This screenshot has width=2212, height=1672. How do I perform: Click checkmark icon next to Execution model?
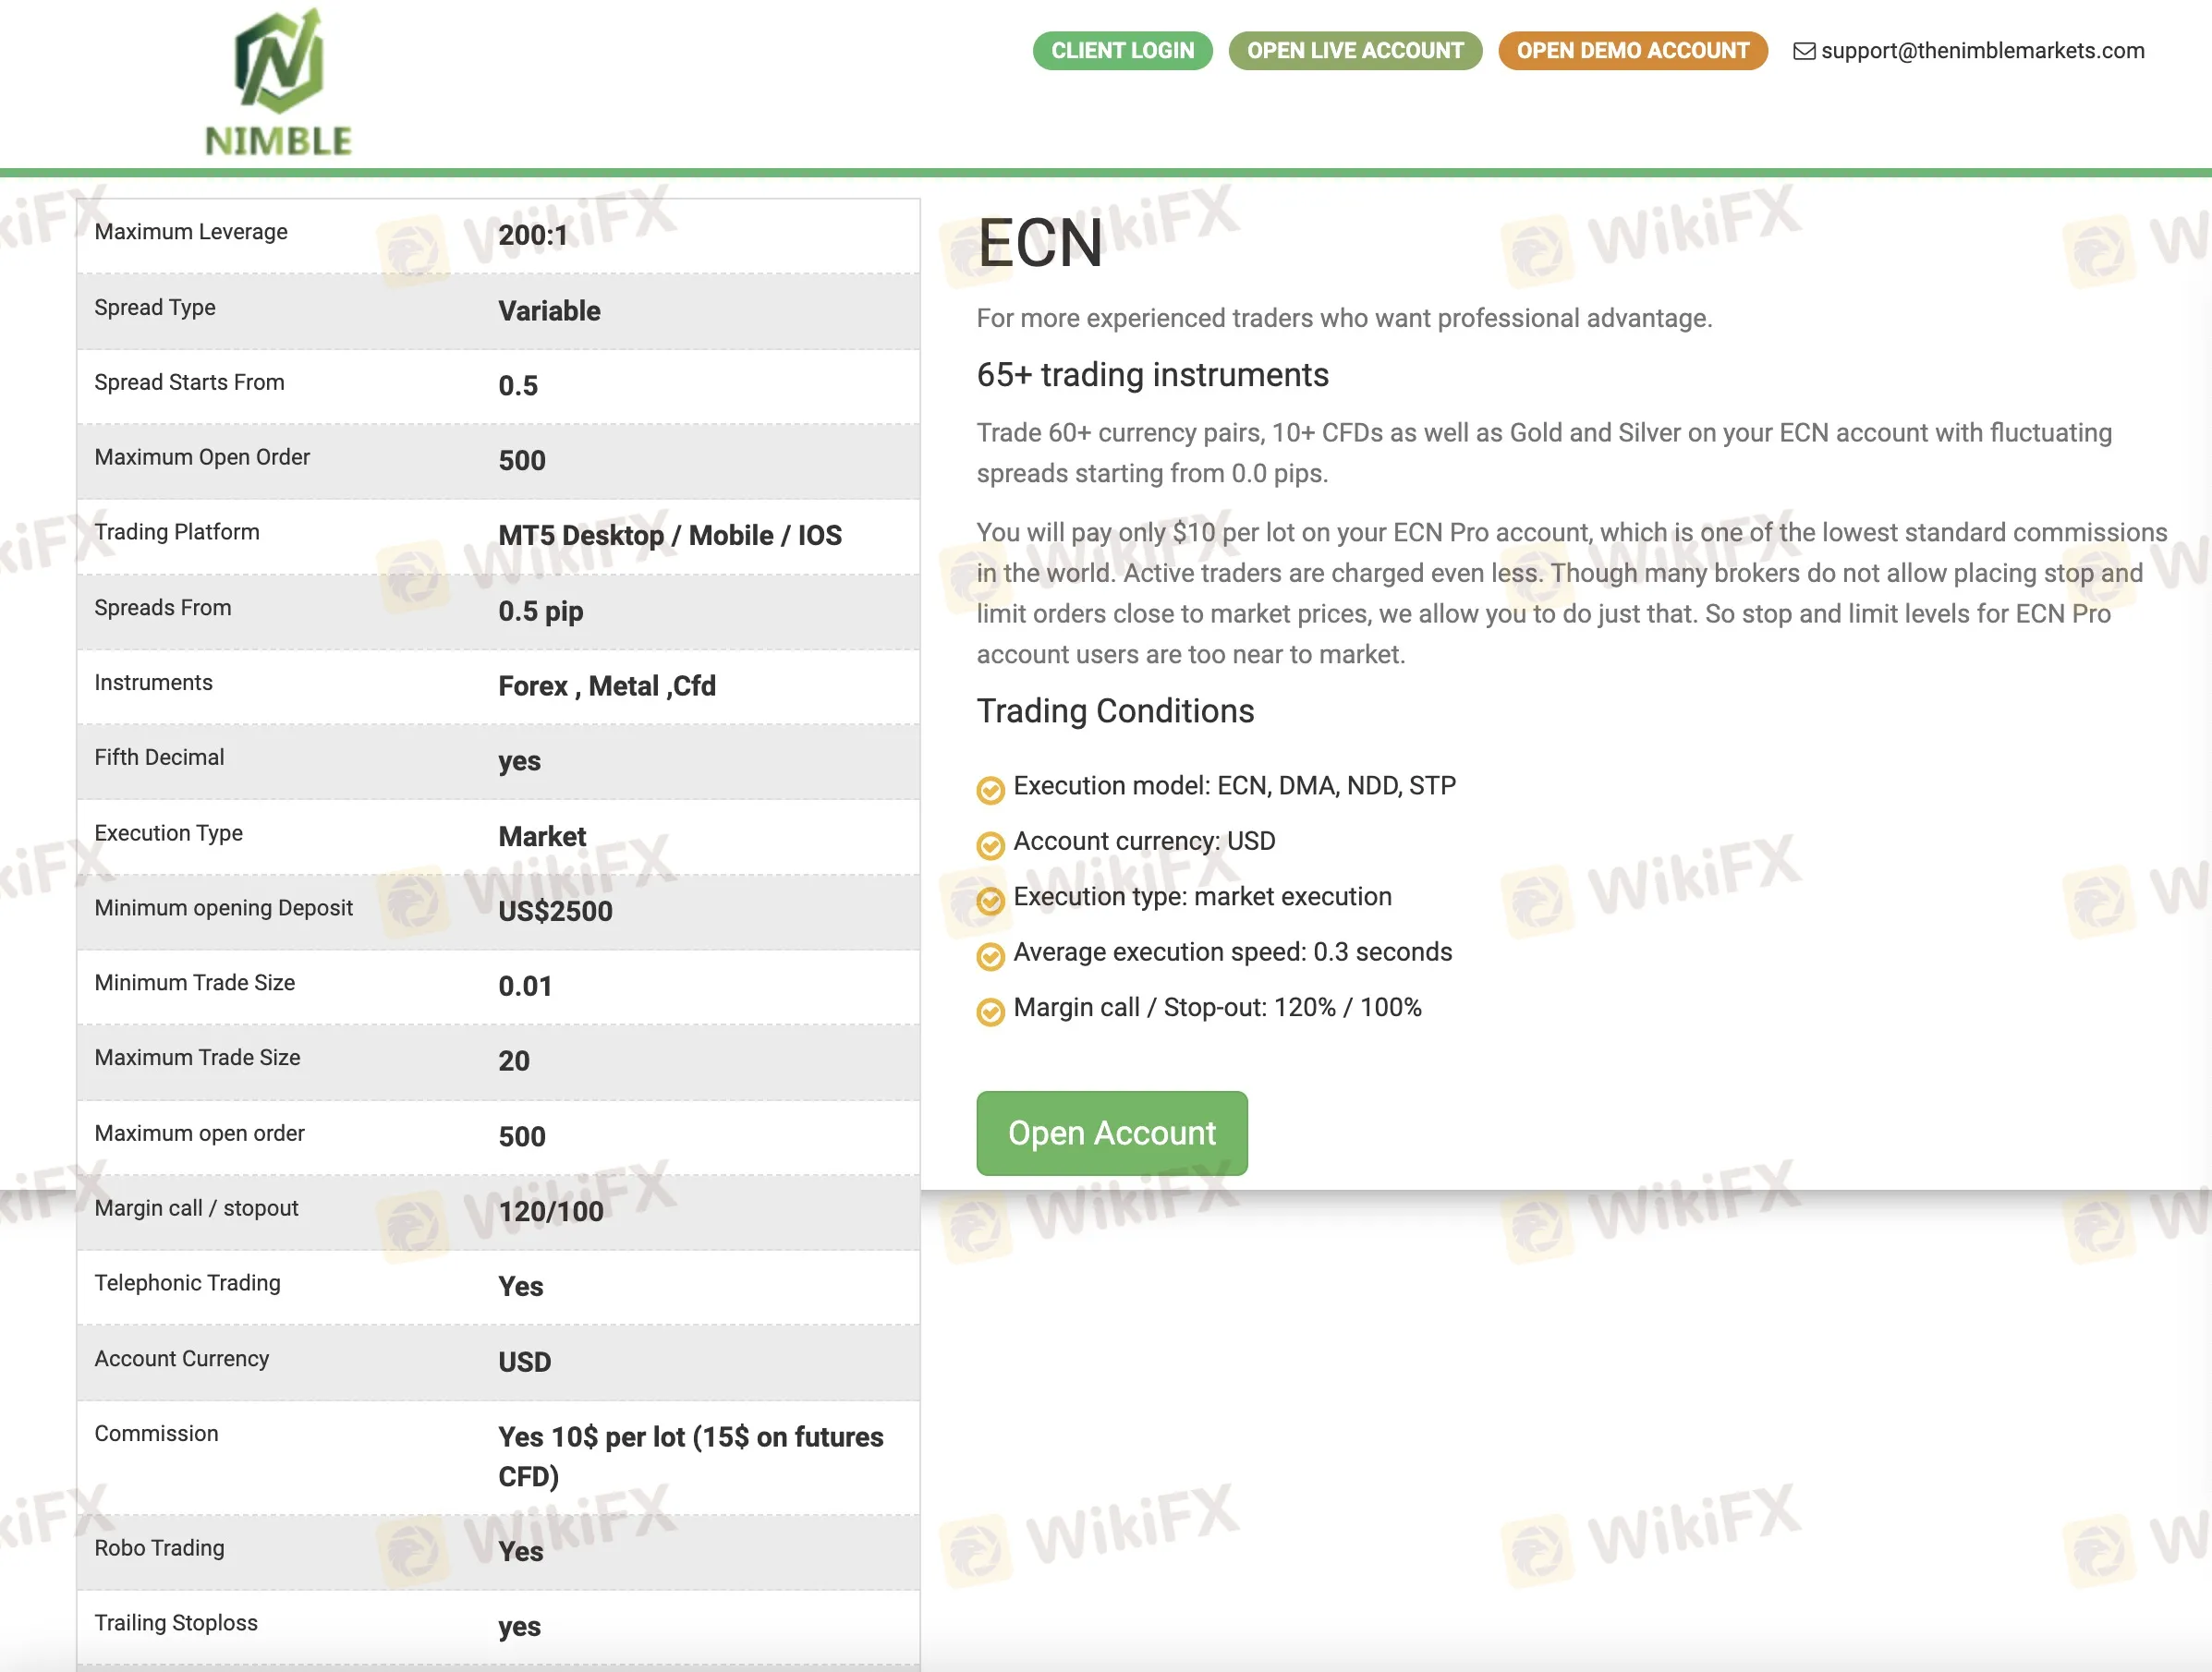(x=990, y=790)
